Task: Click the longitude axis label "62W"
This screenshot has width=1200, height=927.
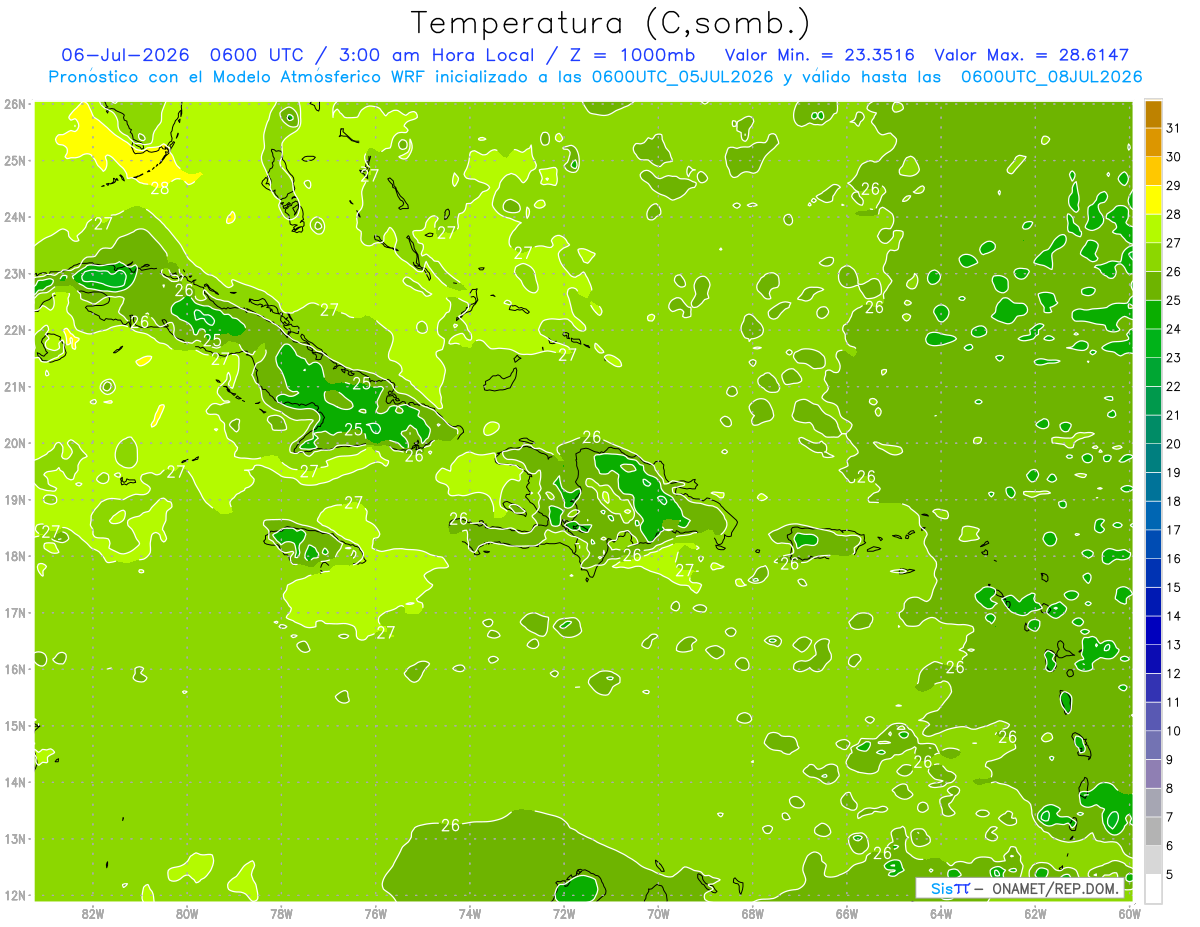Action: click(1035, 913)
